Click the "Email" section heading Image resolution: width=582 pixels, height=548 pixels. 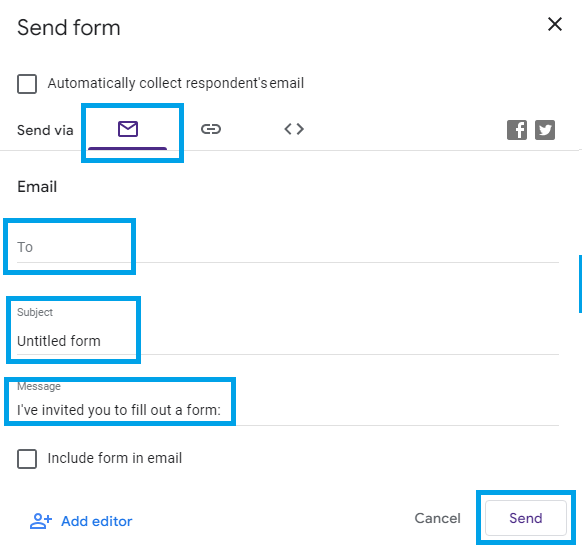[37, 187]
